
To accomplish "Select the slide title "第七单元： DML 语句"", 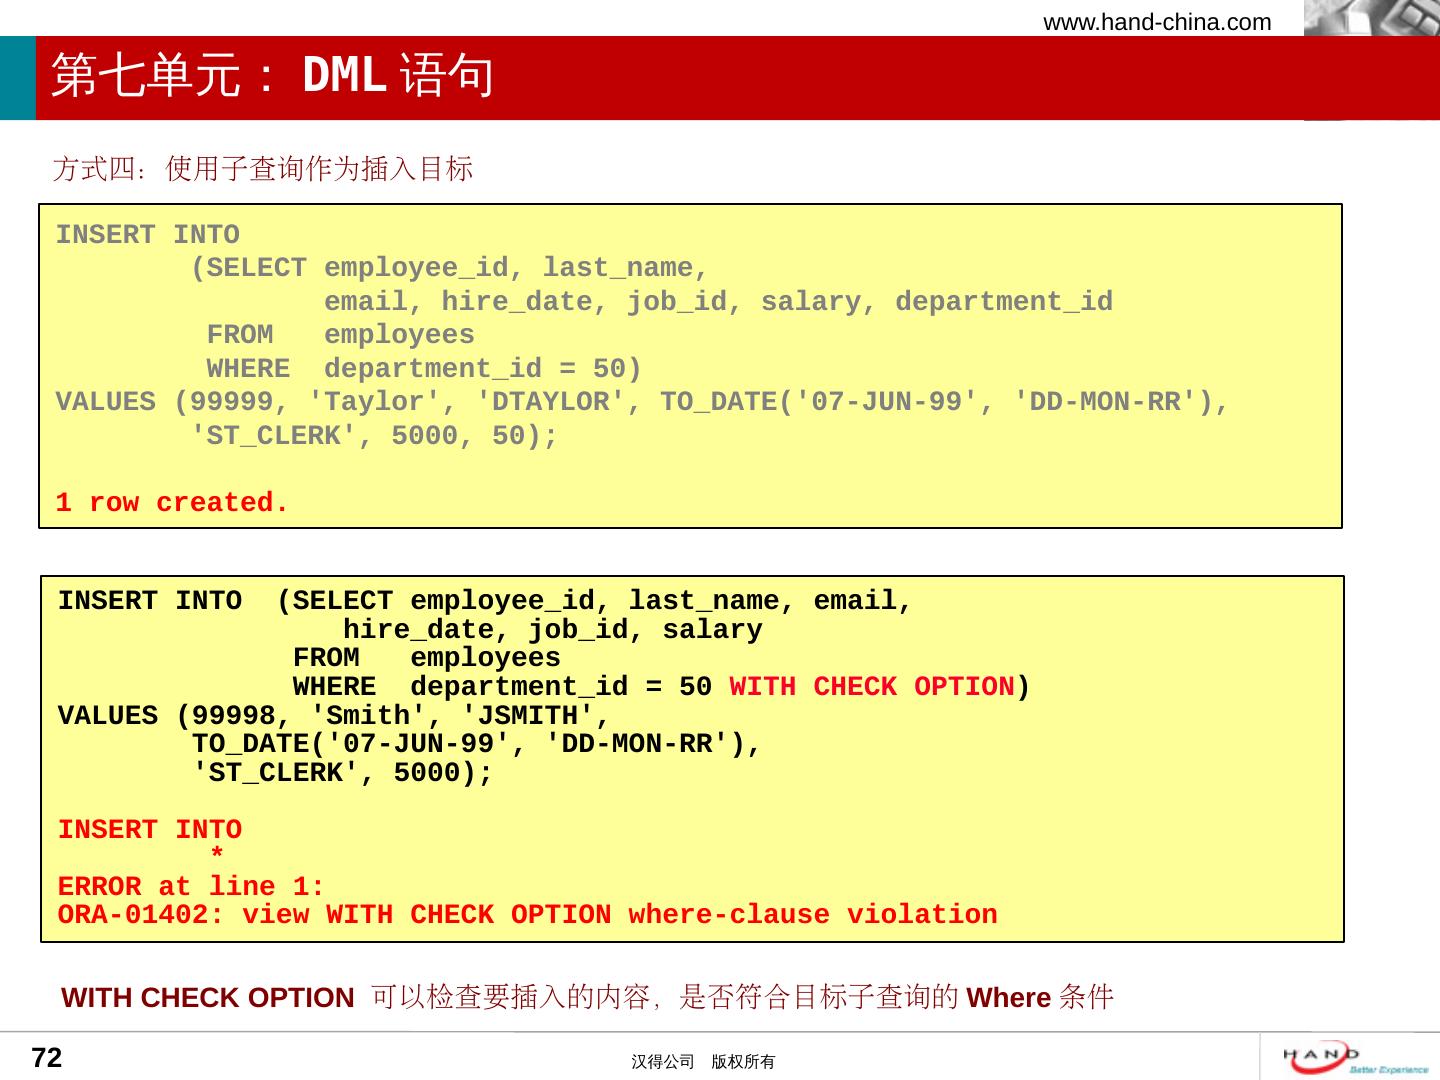I will (273, 76).
